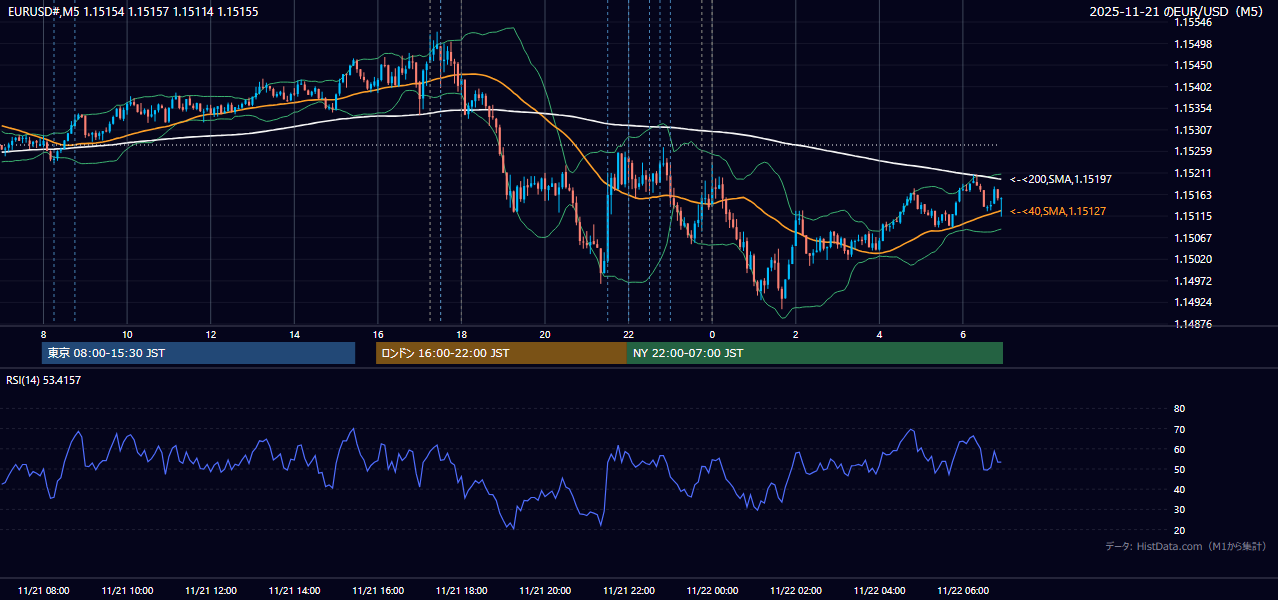
Task: Click hour label 14 under the price chart
Action: point(295,334)
